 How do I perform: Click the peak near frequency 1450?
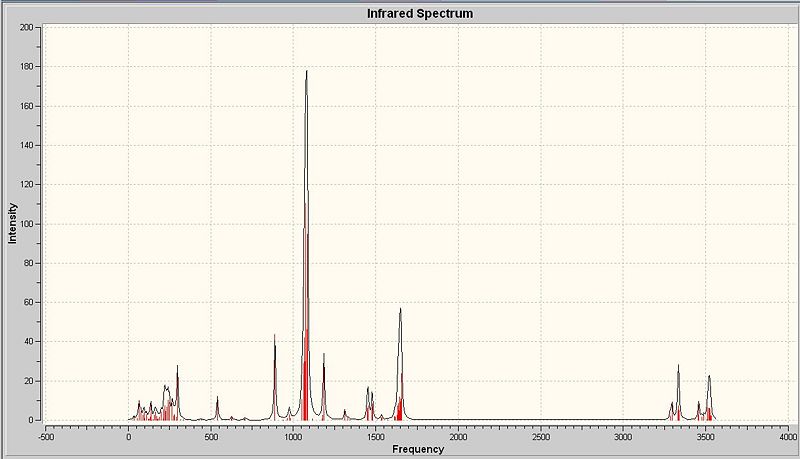[368, 403]
